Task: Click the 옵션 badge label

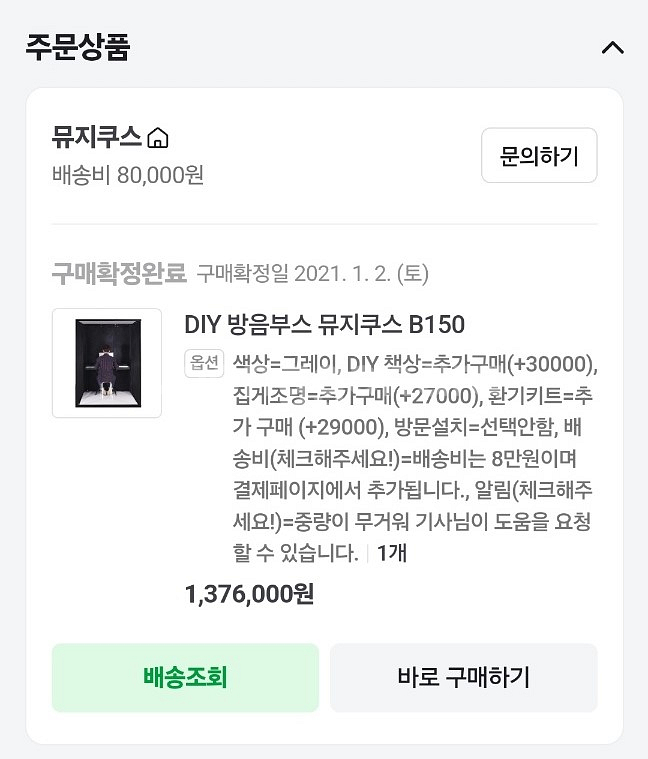Action: 203,362
